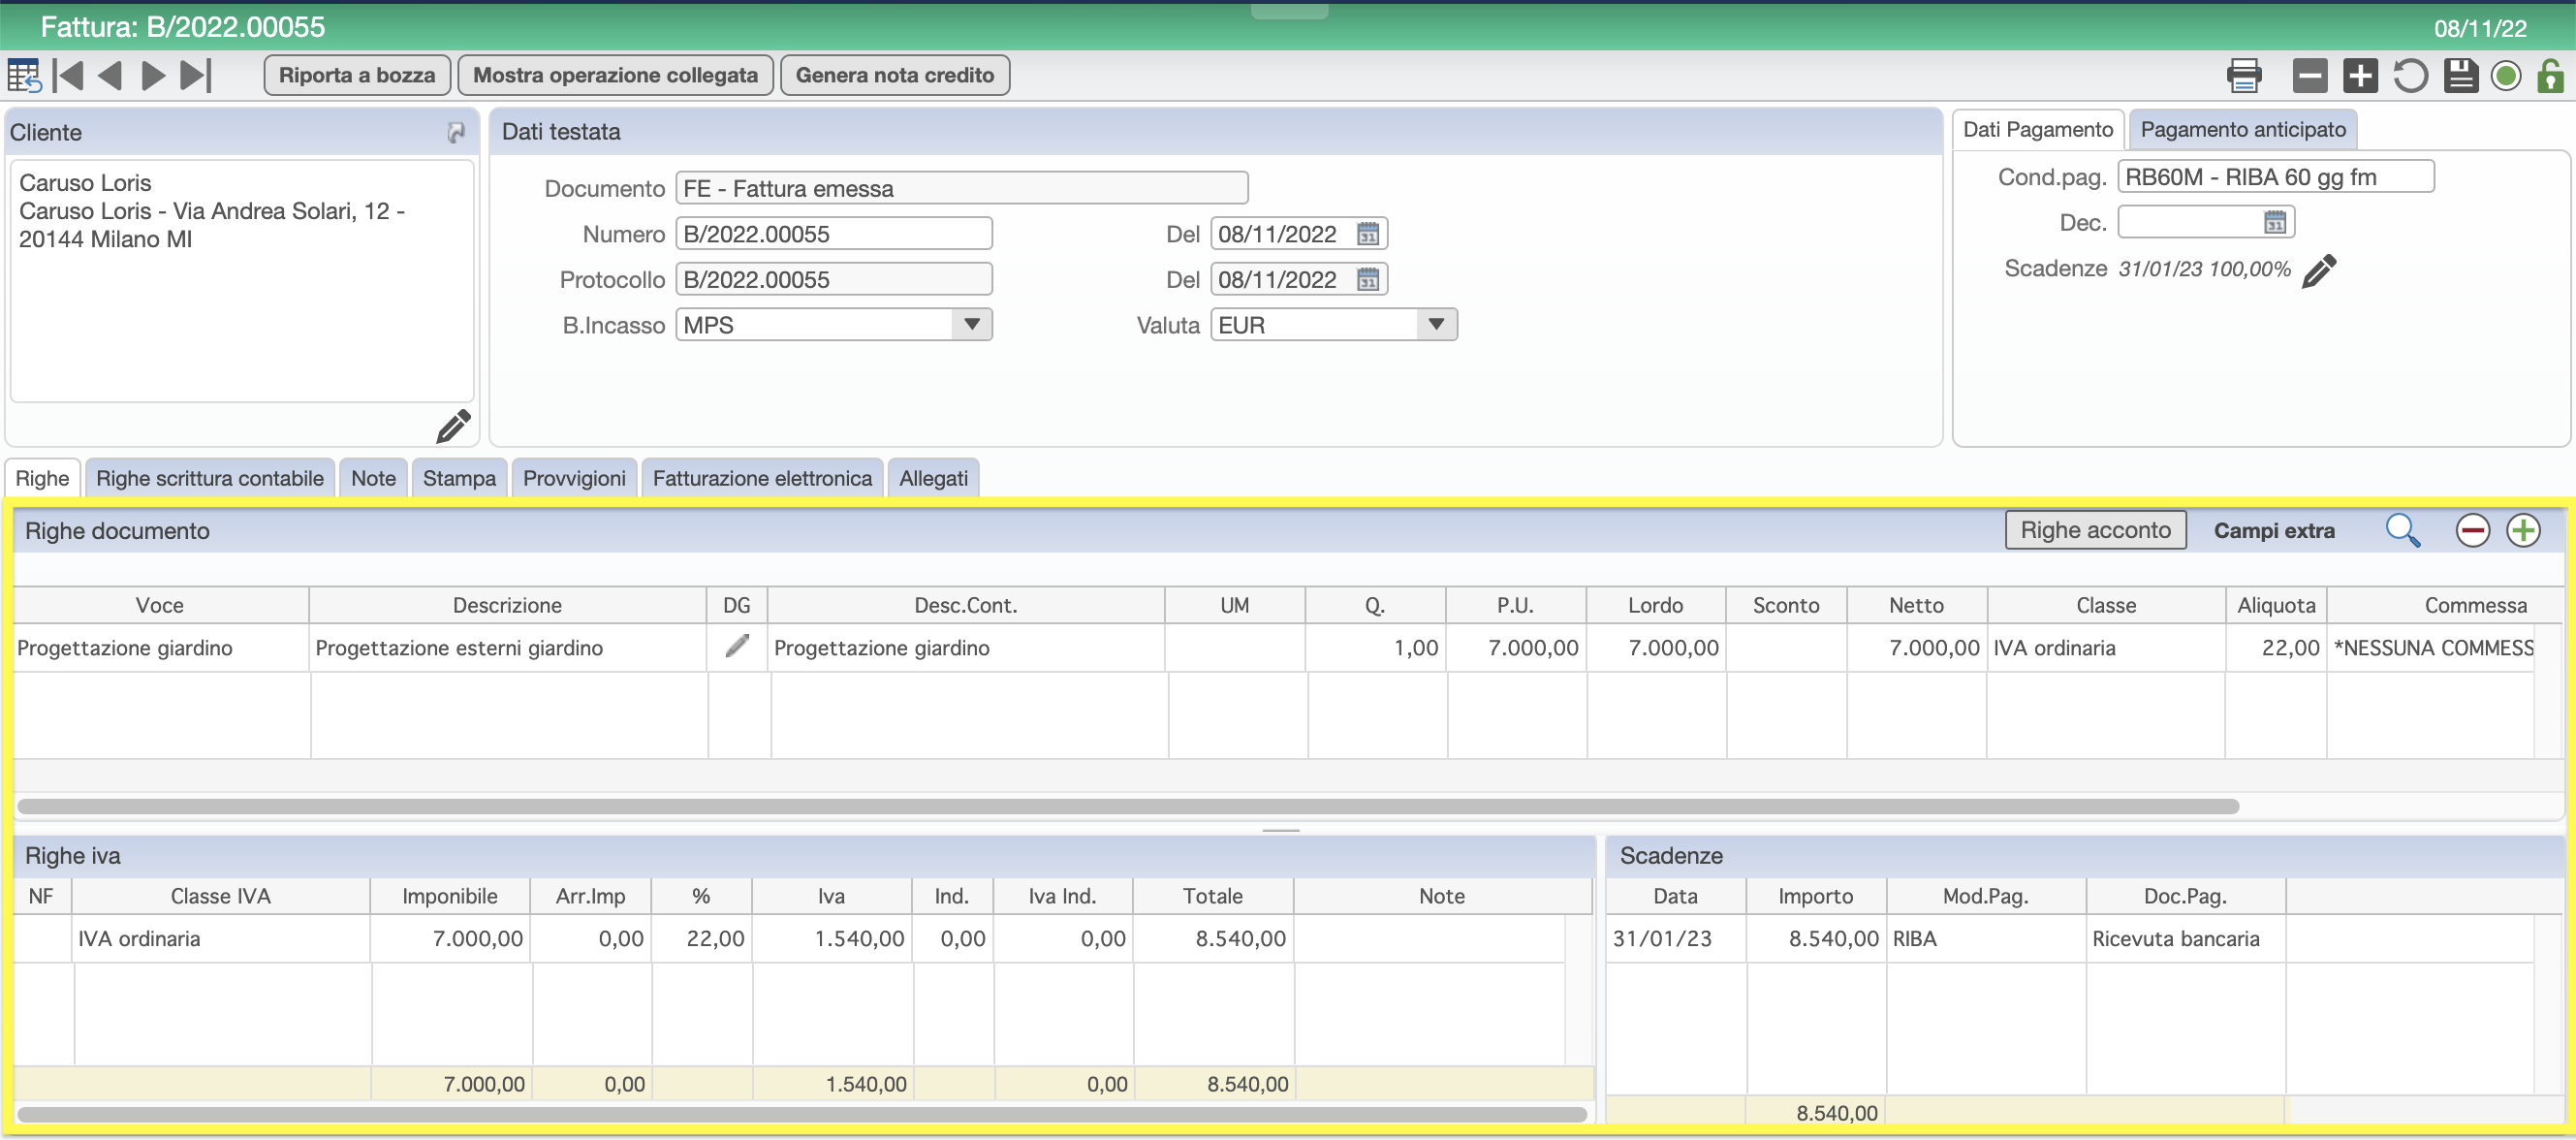Click the P.U. cell value 7.000,00

click(x=1516, y=648)
